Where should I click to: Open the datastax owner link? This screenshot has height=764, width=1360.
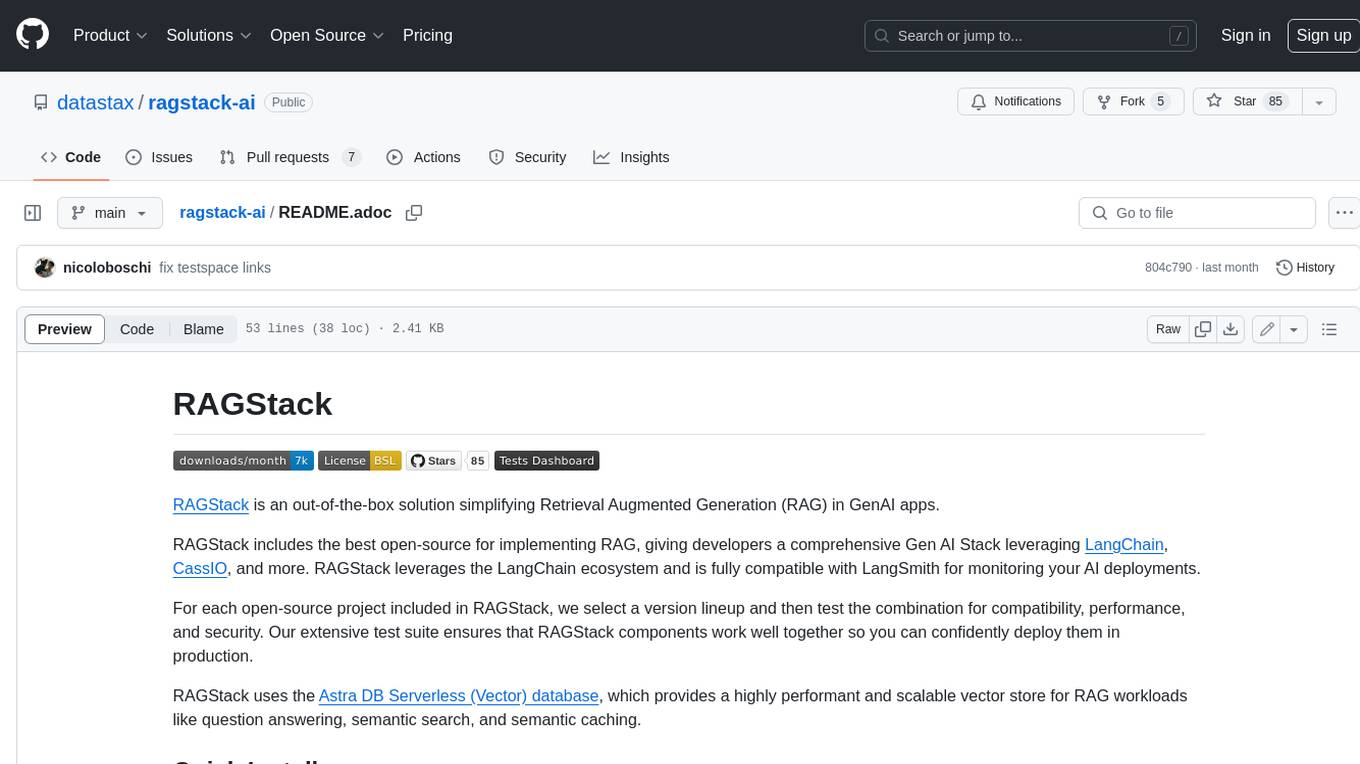(x=95, y=102)
